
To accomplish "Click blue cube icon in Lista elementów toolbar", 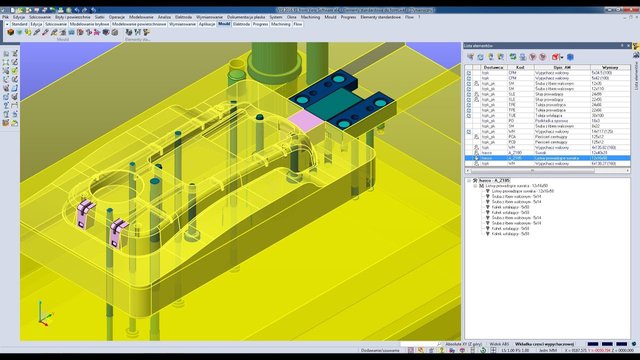I will click(x=570, y=57).
